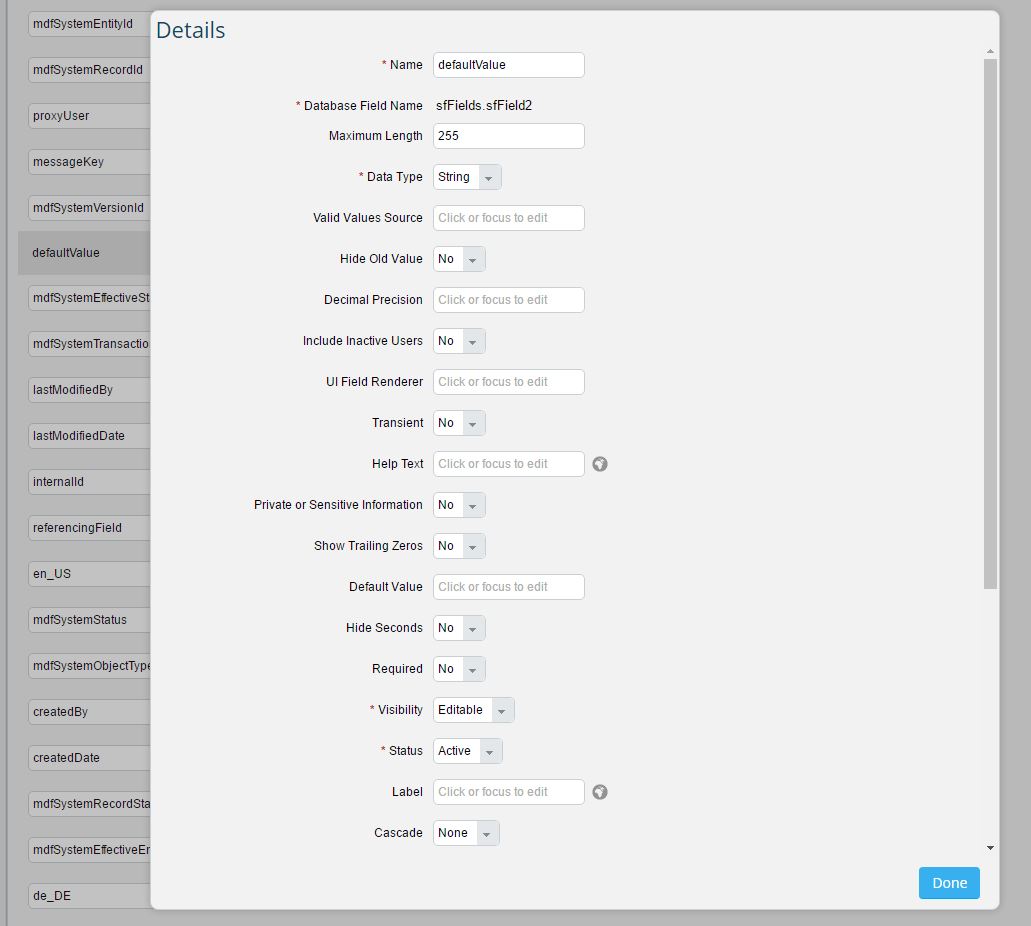
Task: Focus the Help Text field
Action: tap(508, 464)
